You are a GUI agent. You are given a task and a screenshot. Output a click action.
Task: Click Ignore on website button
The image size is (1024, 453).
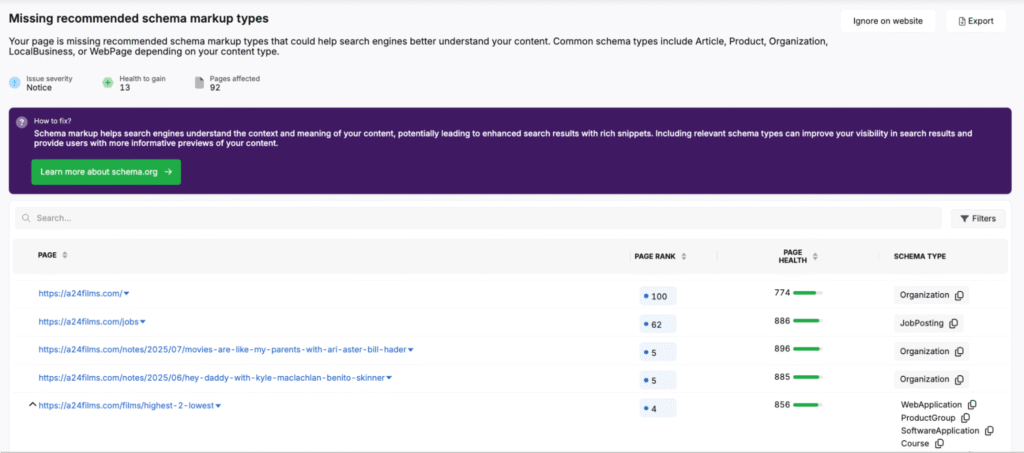pyautogui.click(x=888, y=21)
